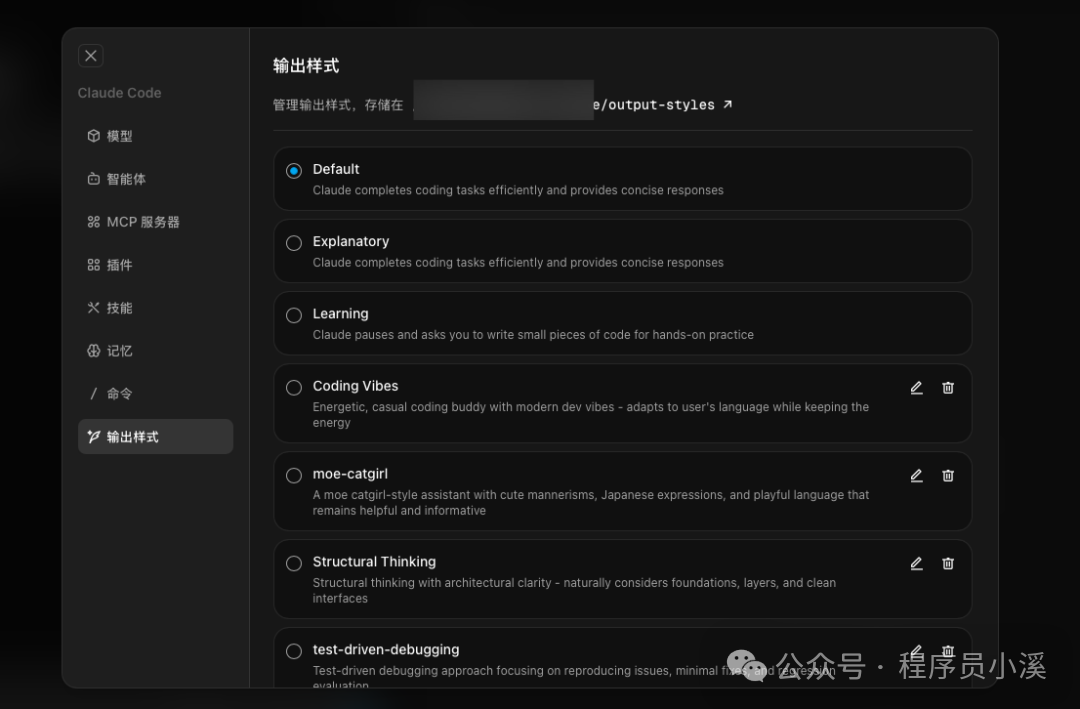Open the 智能体 settings section
Viewport: 1080px width, 709px height.
point(156,179)
